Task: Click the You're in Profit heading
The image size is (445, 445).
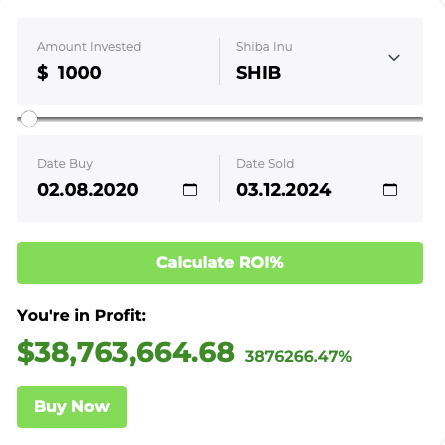Action: pyautogui.click(x=81, y=315)
